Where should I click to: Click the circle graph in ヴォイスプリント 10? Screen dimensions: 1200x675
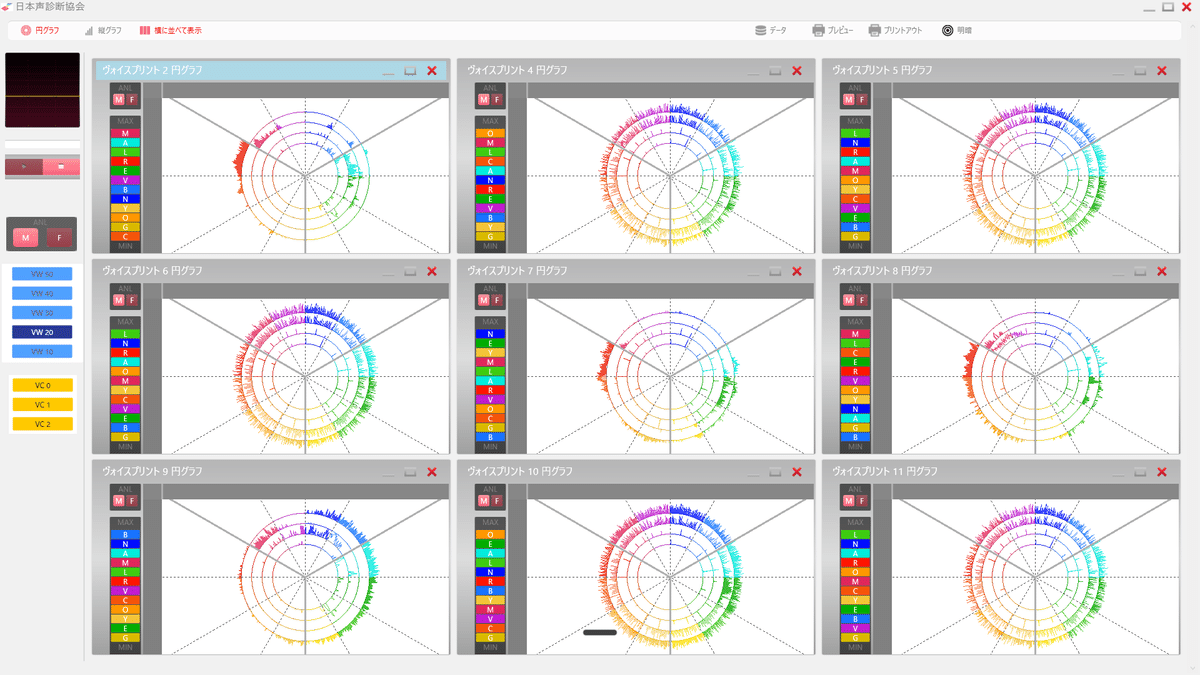point(670,576)
